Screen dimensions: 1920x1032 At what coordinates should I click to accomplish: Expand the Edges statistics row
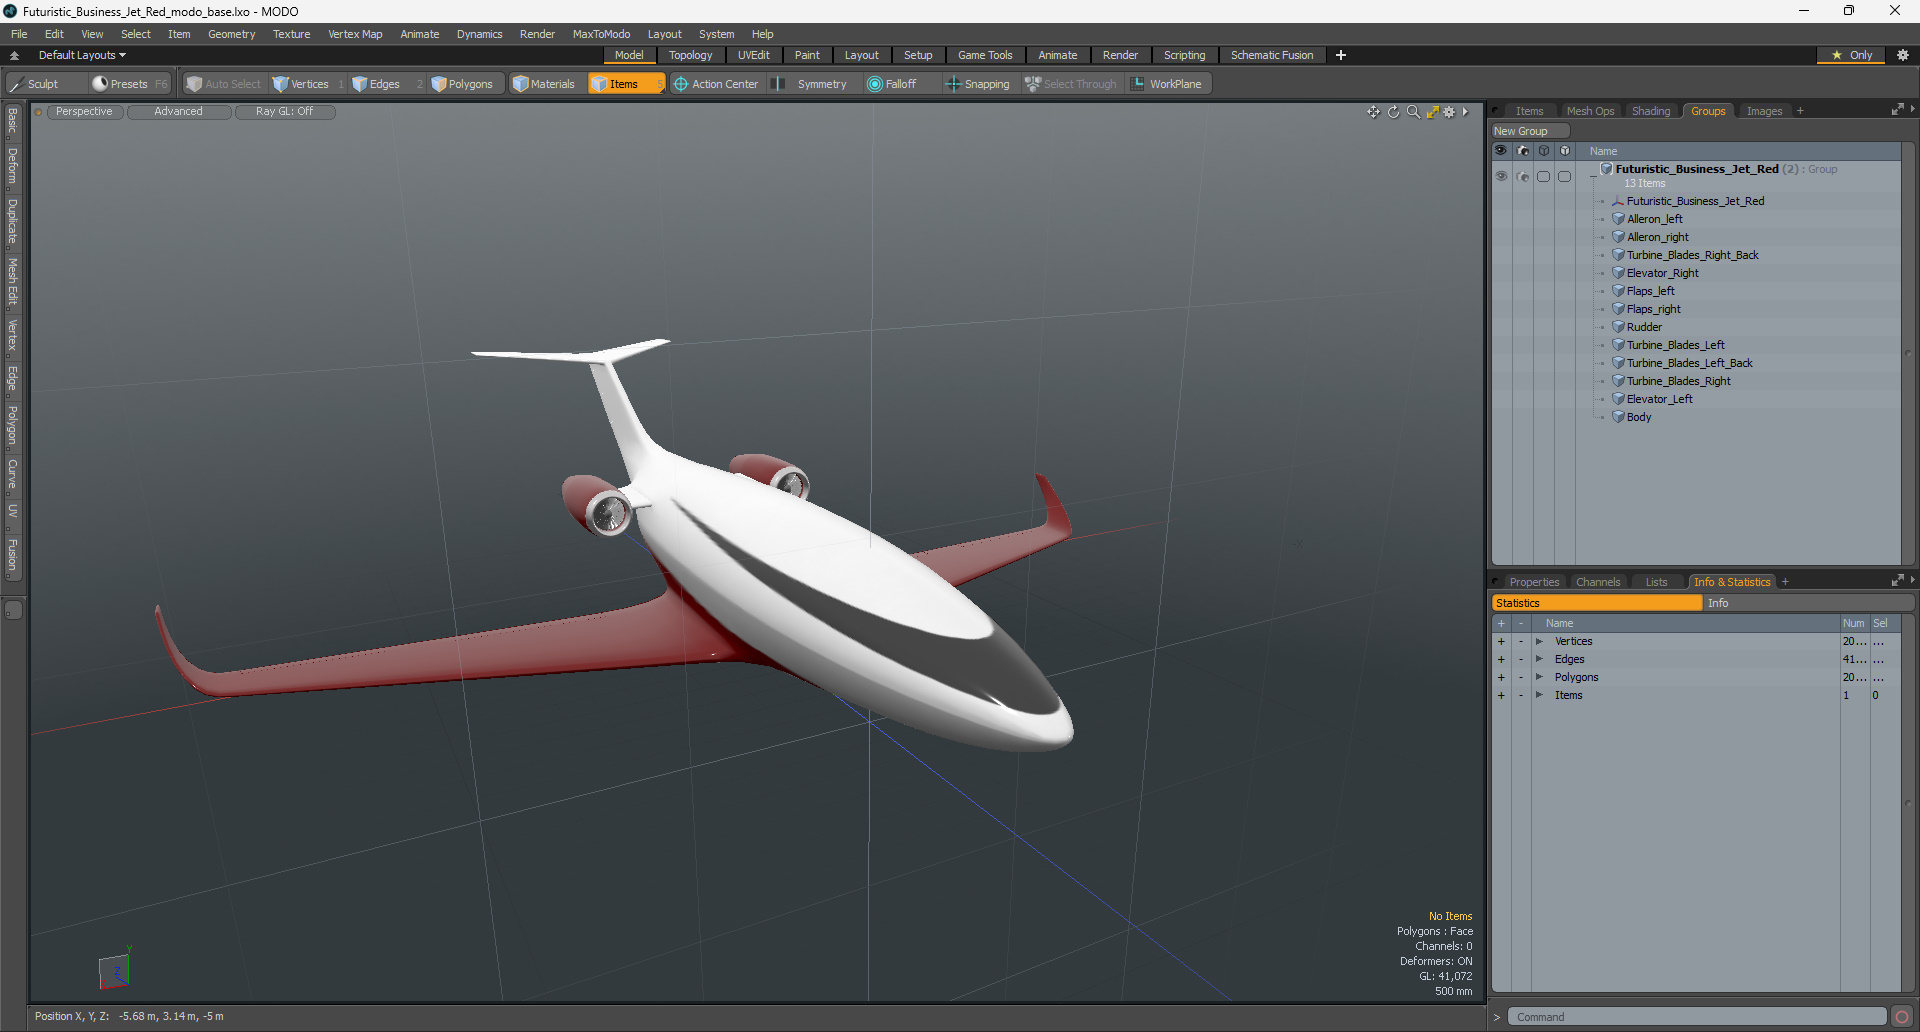pos(1539,660)
